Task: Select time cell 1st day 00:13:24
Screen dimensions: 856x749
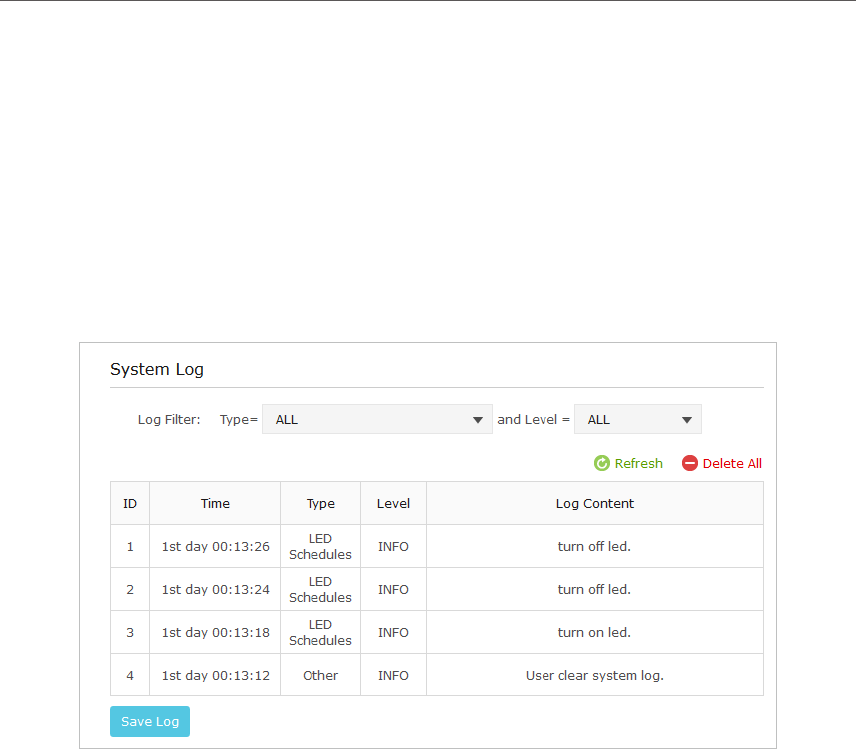Action: pos(216,590)
